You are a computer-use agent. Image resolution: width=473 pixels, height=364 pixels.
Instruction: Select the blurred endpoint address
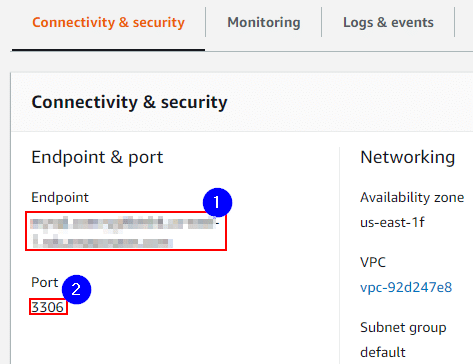click(126, 231)
